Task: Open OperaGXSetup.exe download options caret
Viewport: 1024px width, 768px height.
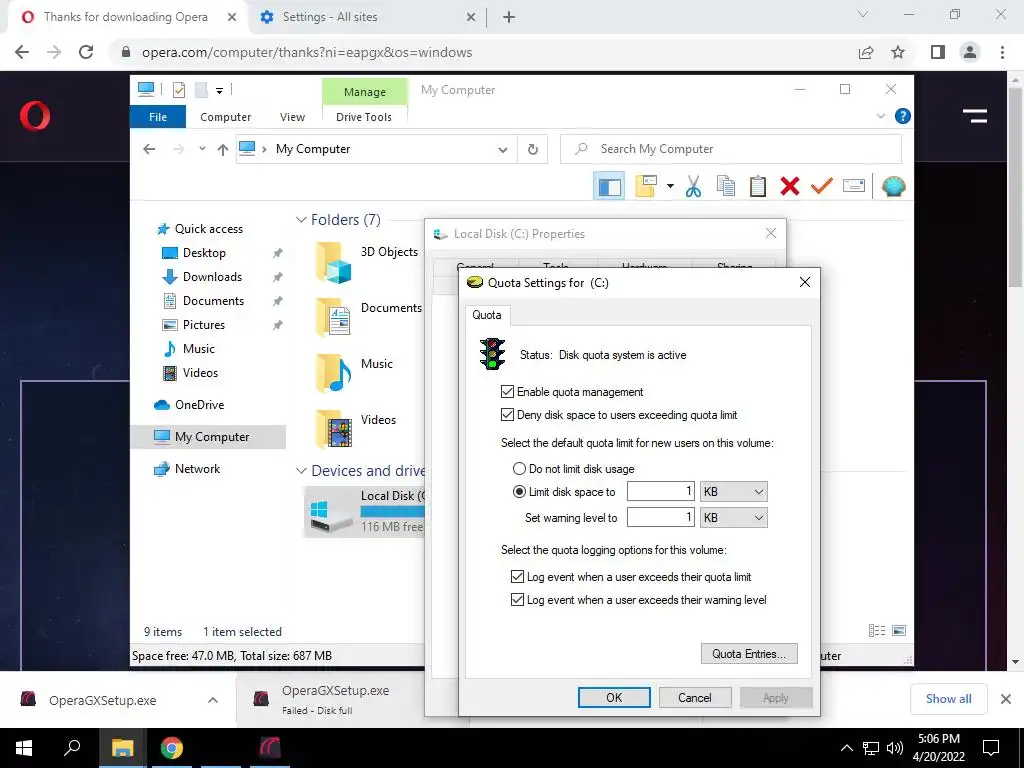Action: [213, 700]
